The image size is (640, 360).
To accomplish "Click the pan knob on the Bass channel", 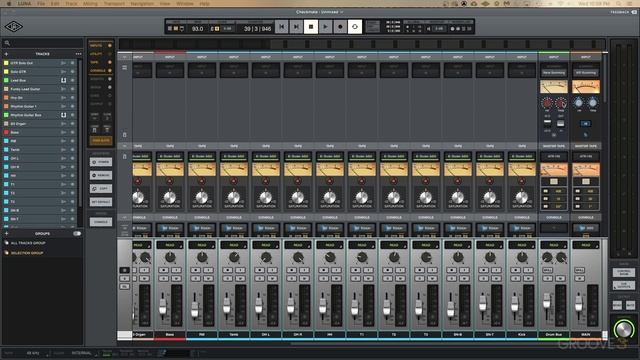I will (170, 257).
